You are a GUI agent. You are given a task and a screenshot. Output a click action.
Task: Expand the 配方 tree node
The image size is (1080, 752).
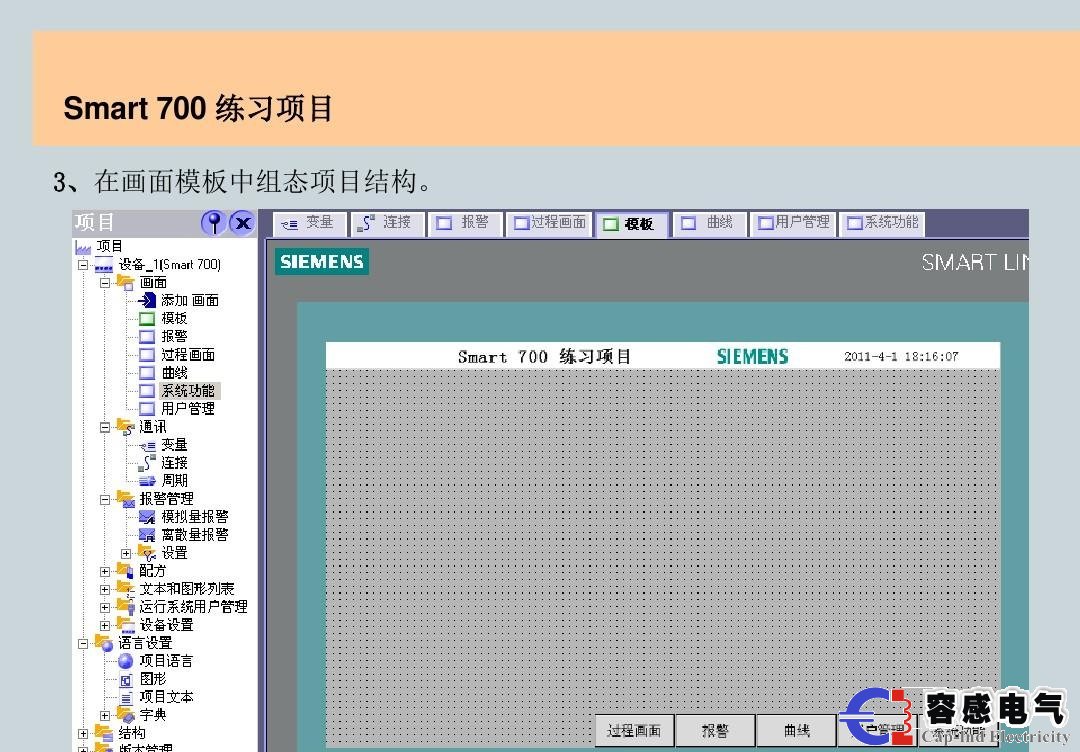tap(105, 571)
